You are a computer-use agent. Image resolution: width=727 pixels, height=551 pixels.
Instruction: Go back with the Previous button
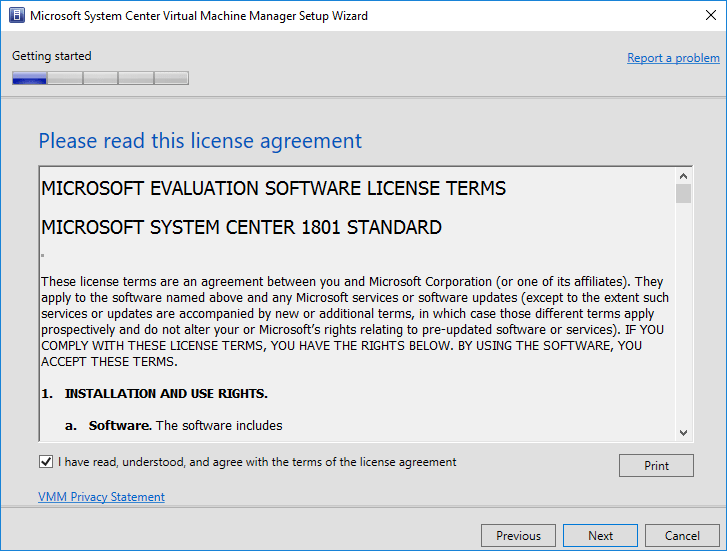(x=518, y=536)
